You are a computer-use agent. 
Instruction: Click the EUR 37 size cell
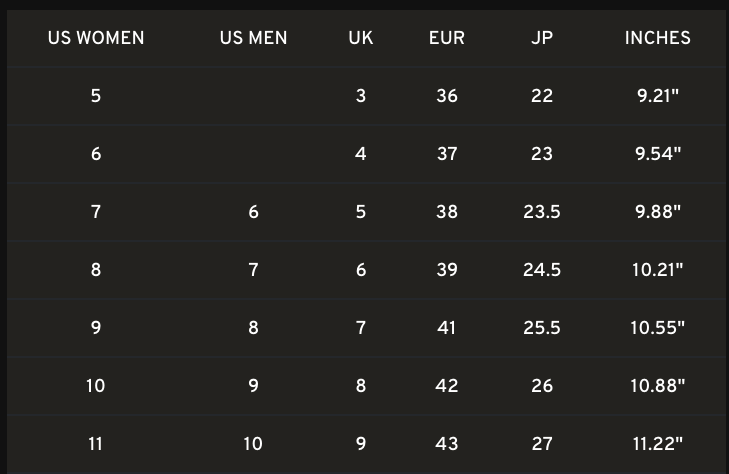(x=447, y=154)
